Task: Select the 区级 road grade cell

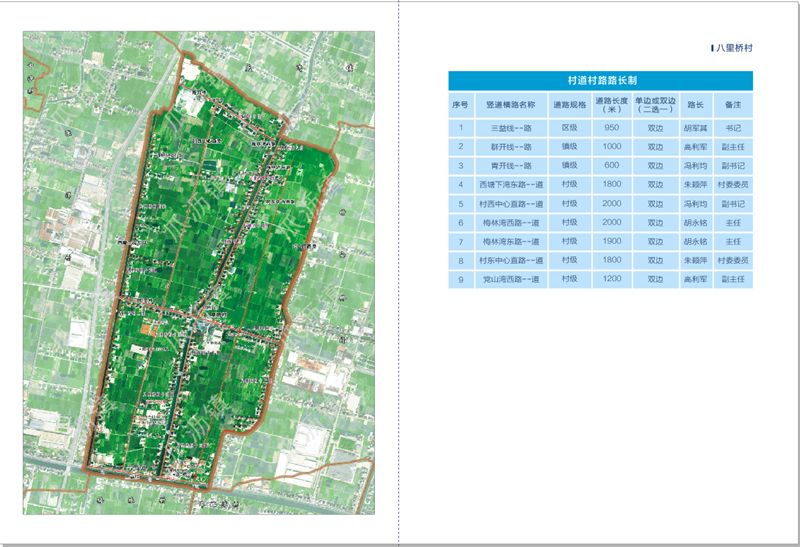Action: 569,128
